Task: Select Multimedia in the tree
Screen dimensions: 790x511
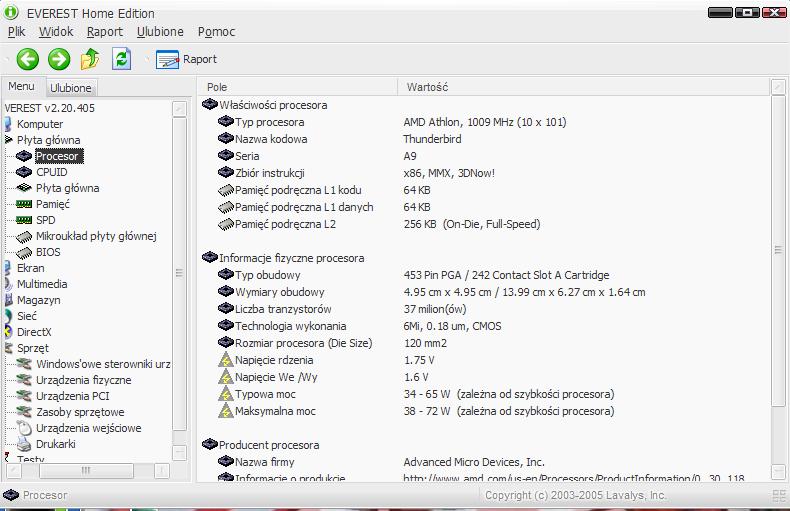Action: pos(42,284)
